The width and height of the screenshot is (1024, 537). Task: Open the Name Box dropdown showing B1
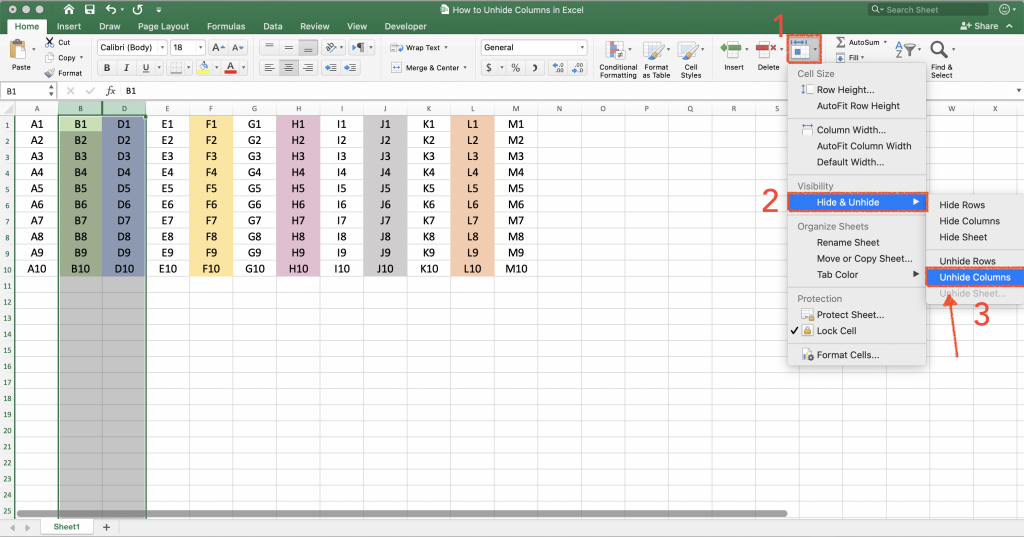51,91
